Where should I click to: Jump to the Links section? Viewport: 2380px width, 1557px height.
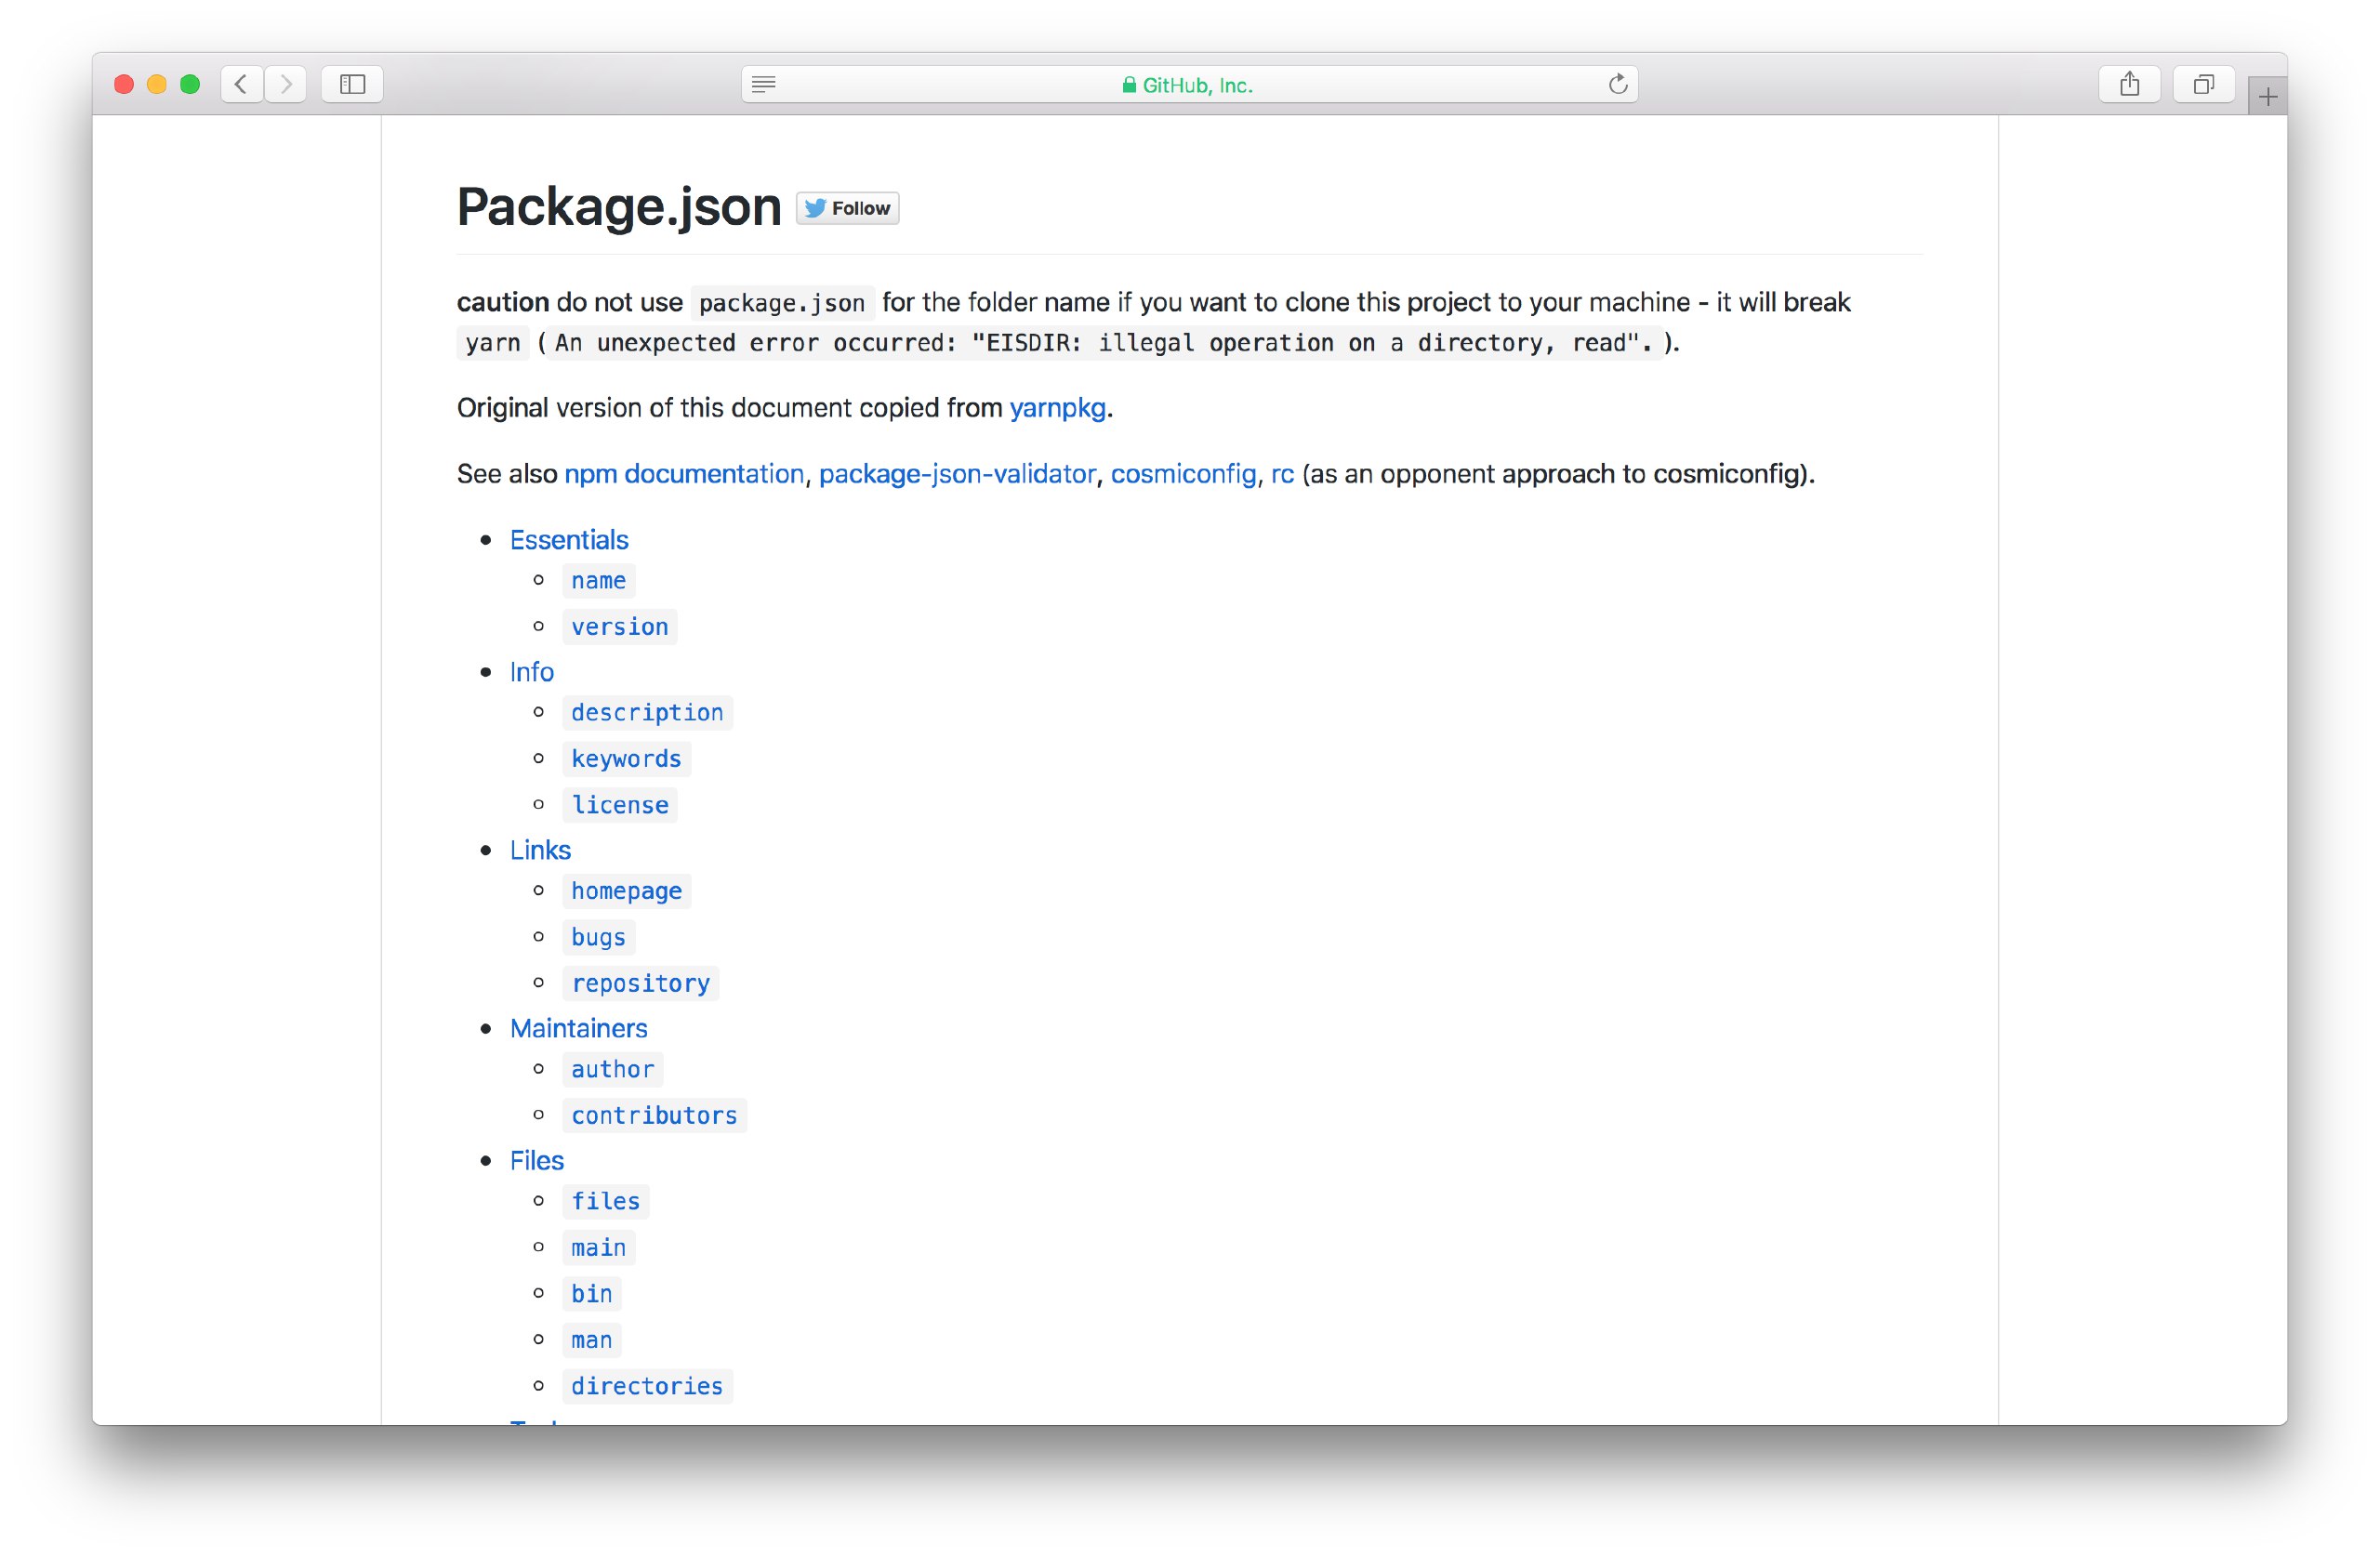tap(540, 850)
